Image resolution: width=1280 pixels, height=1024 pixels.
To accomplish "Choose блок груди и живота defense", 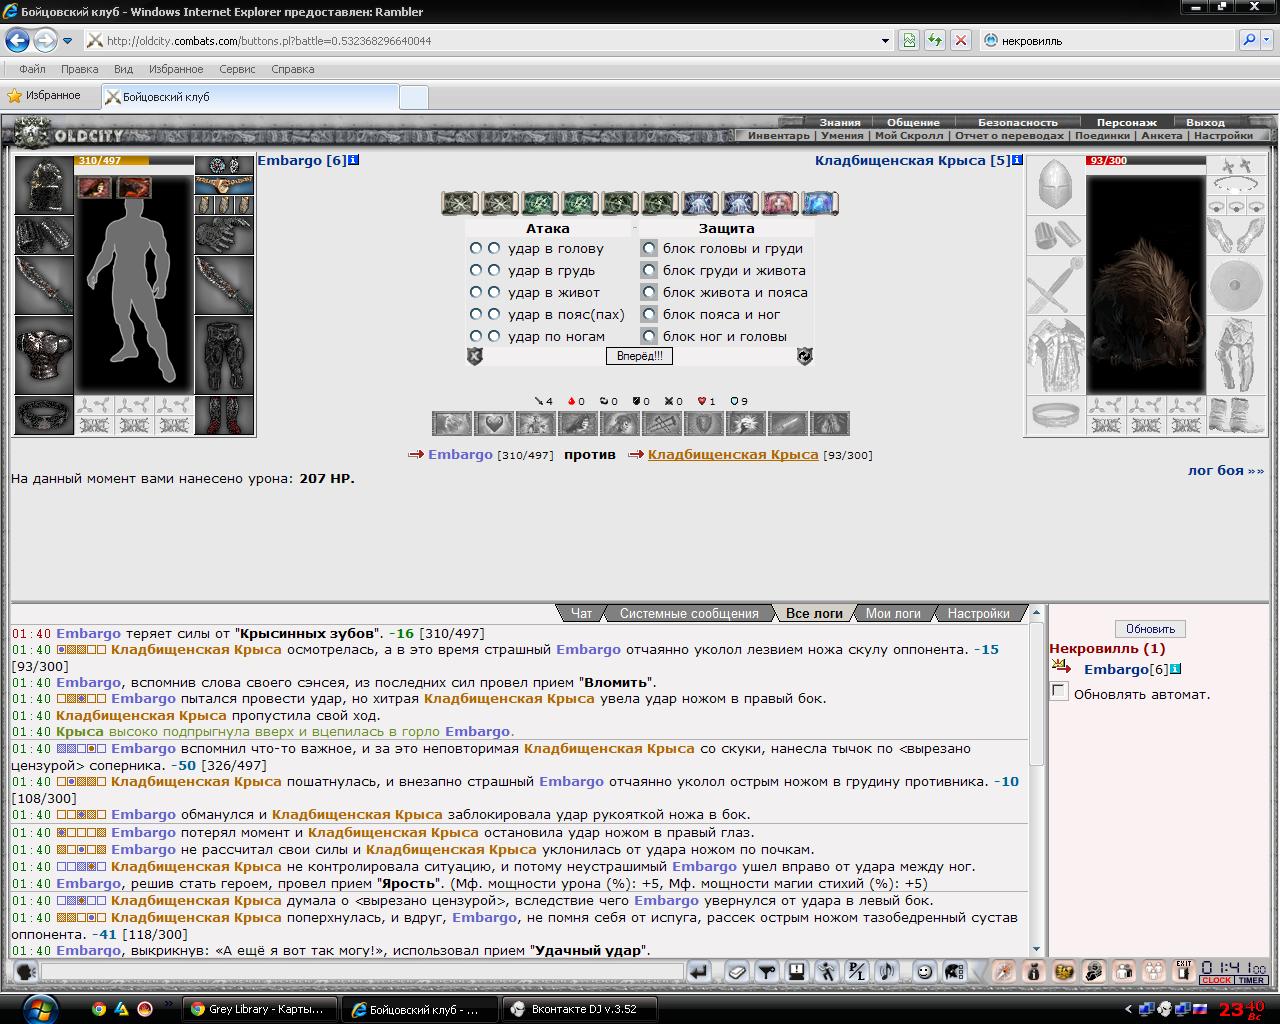I will 650,270.
